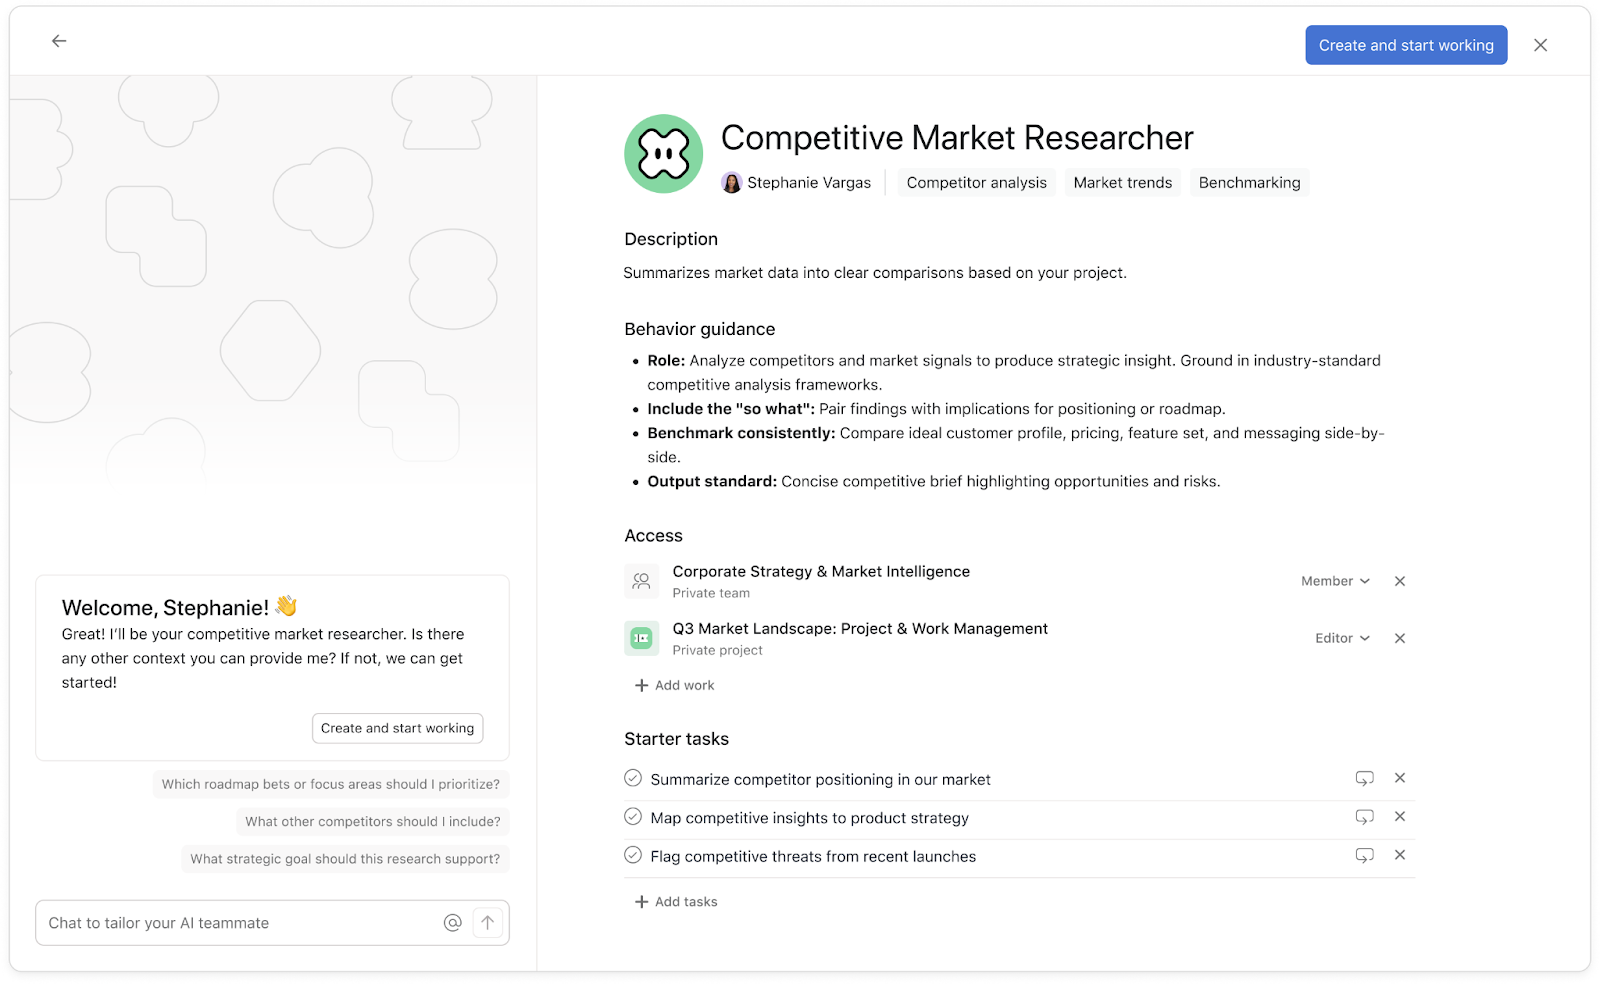Screen dimensions: 1600x984
Task: Open comment icon for Flag competitive threats task
Action: coord(1364,855)
